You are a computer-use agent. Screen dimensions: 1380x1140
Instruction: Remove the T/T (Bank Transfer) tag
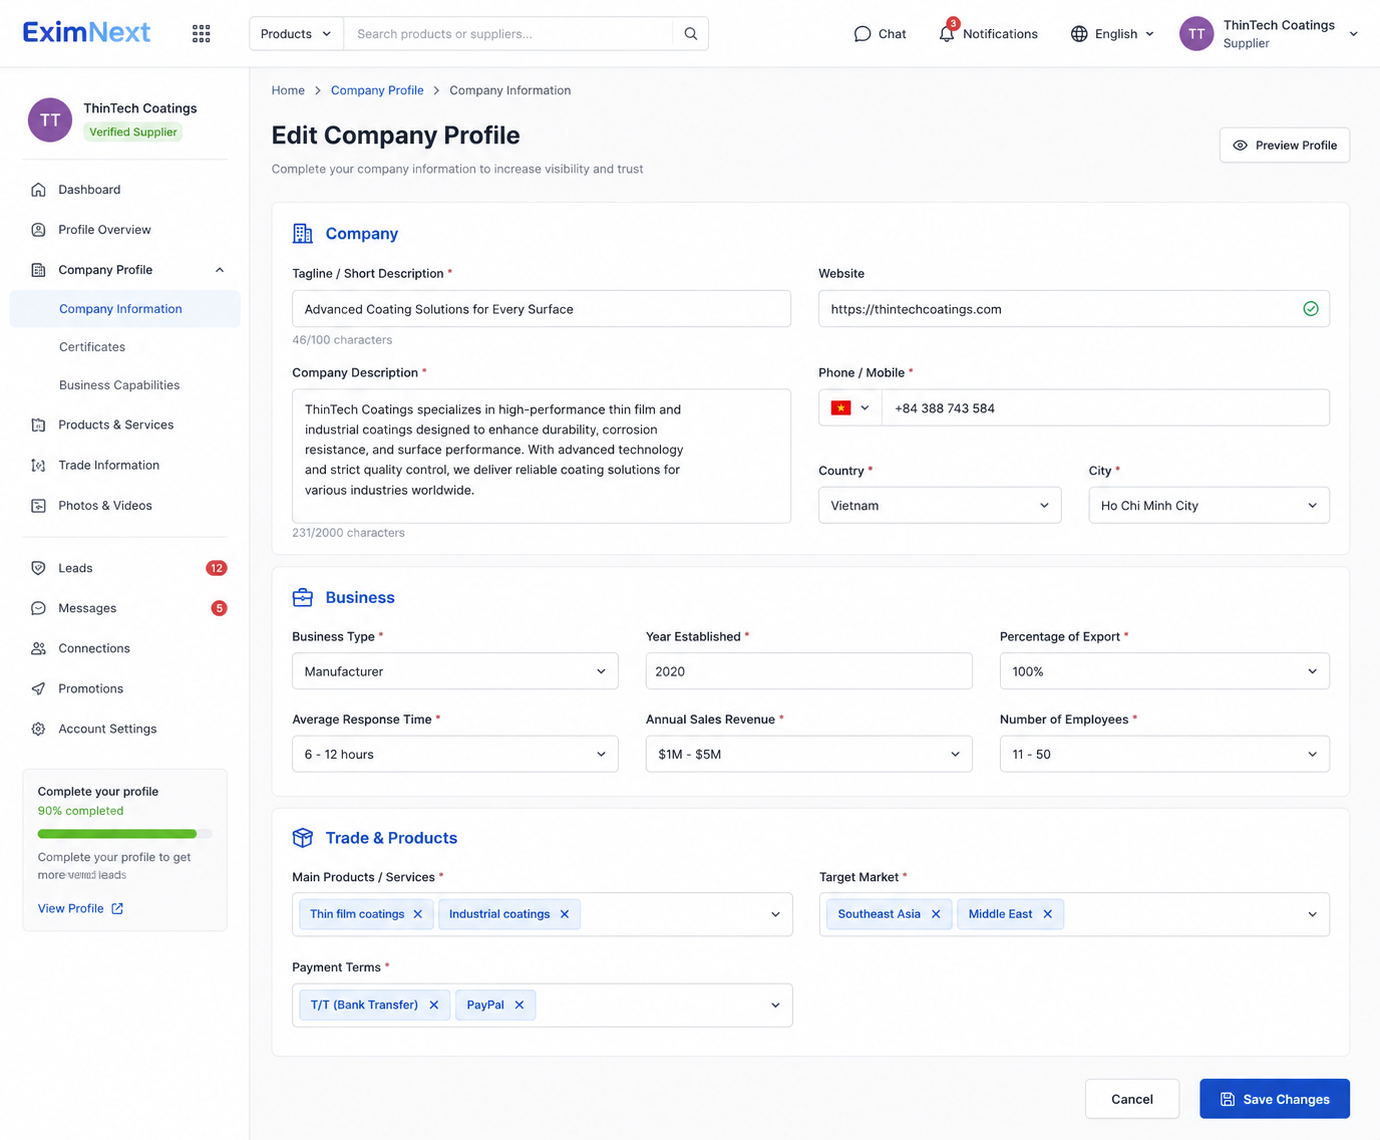pyautogui.click(x=434, y=1005)
